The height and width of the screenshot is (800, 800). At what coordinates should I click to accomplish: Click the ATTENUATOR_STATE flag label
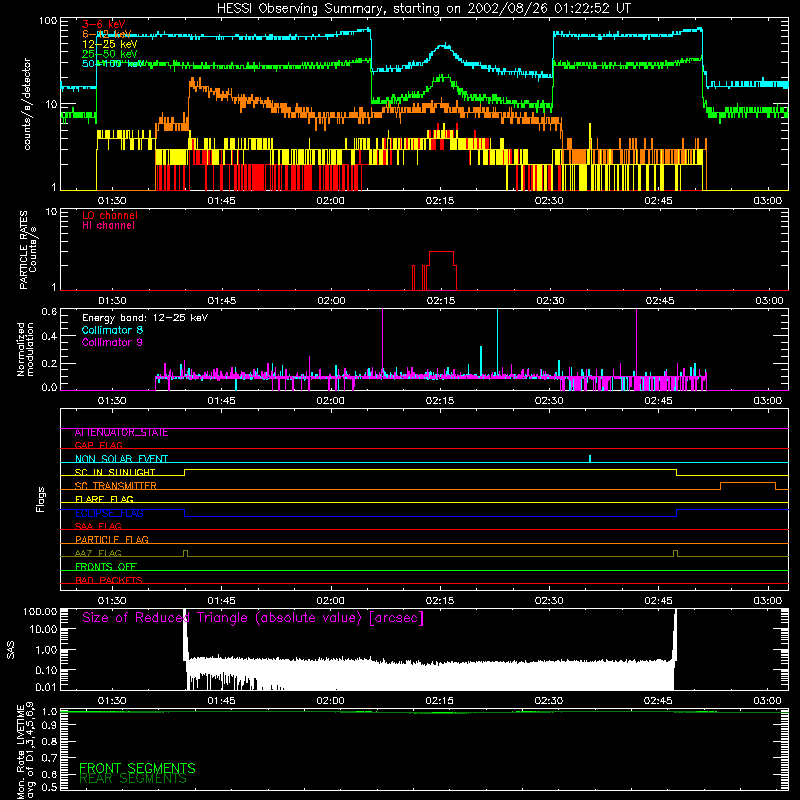(121, 432)
